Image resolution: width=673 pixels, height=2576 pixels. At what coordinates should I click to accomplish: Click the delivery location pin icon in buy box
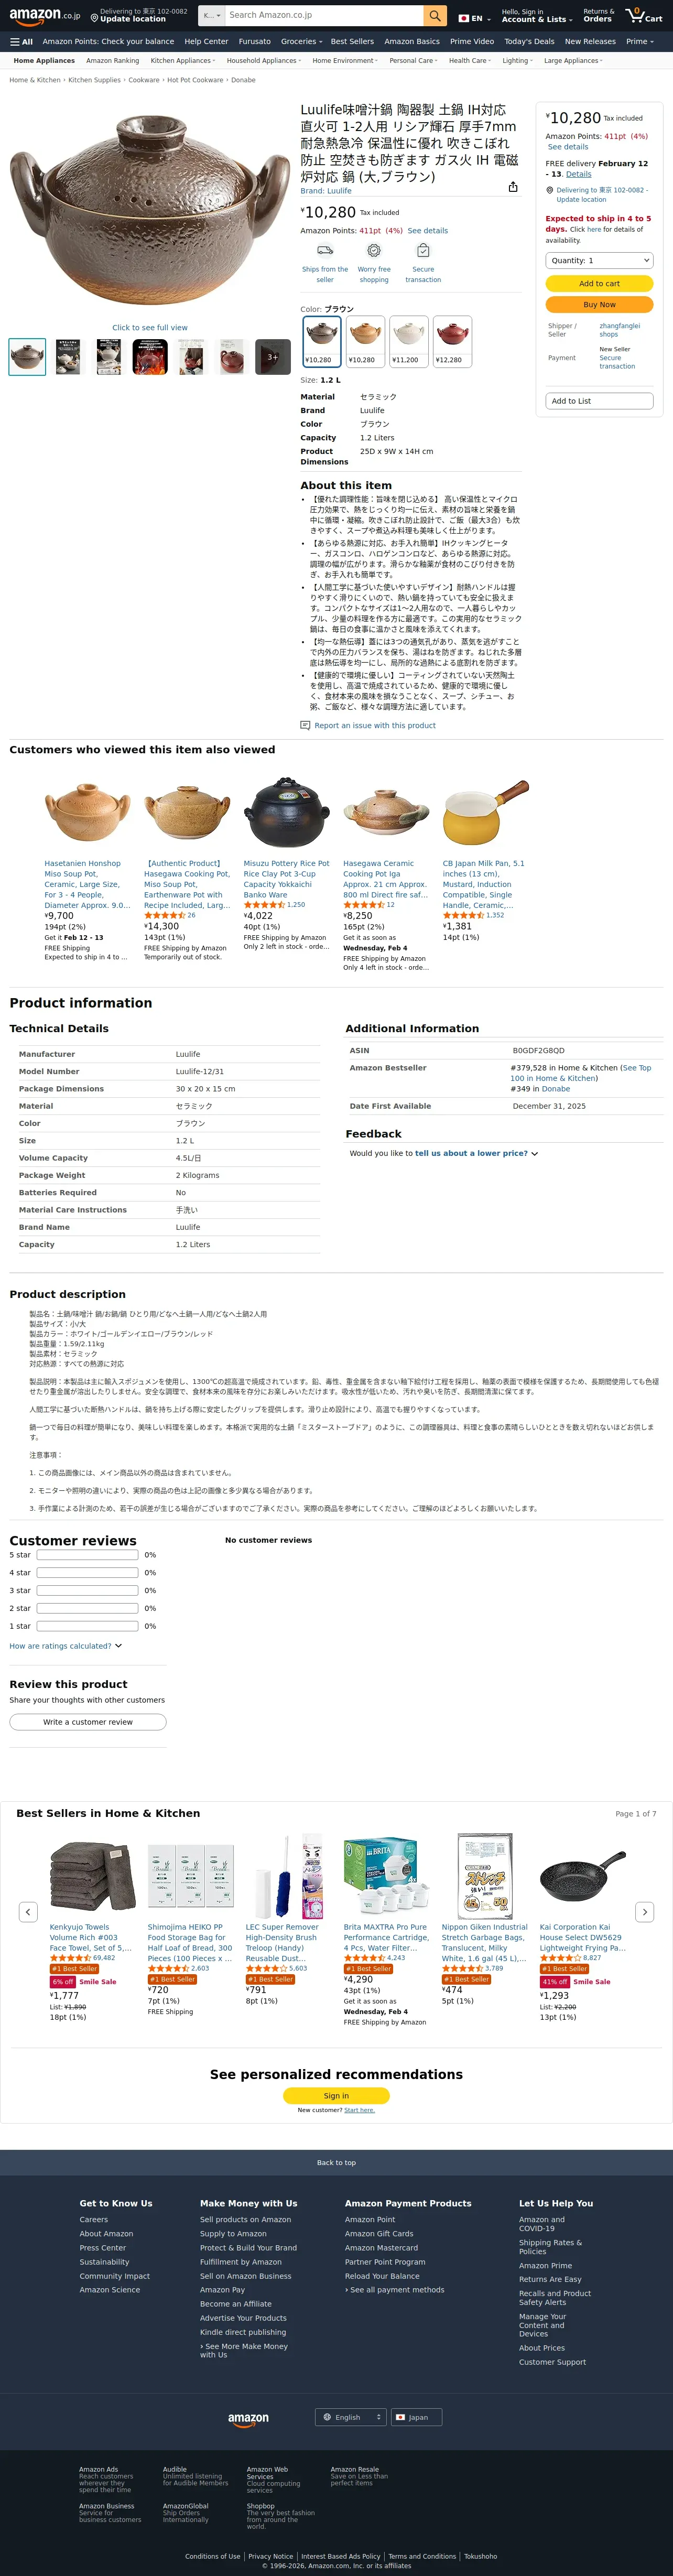(549, 190)
